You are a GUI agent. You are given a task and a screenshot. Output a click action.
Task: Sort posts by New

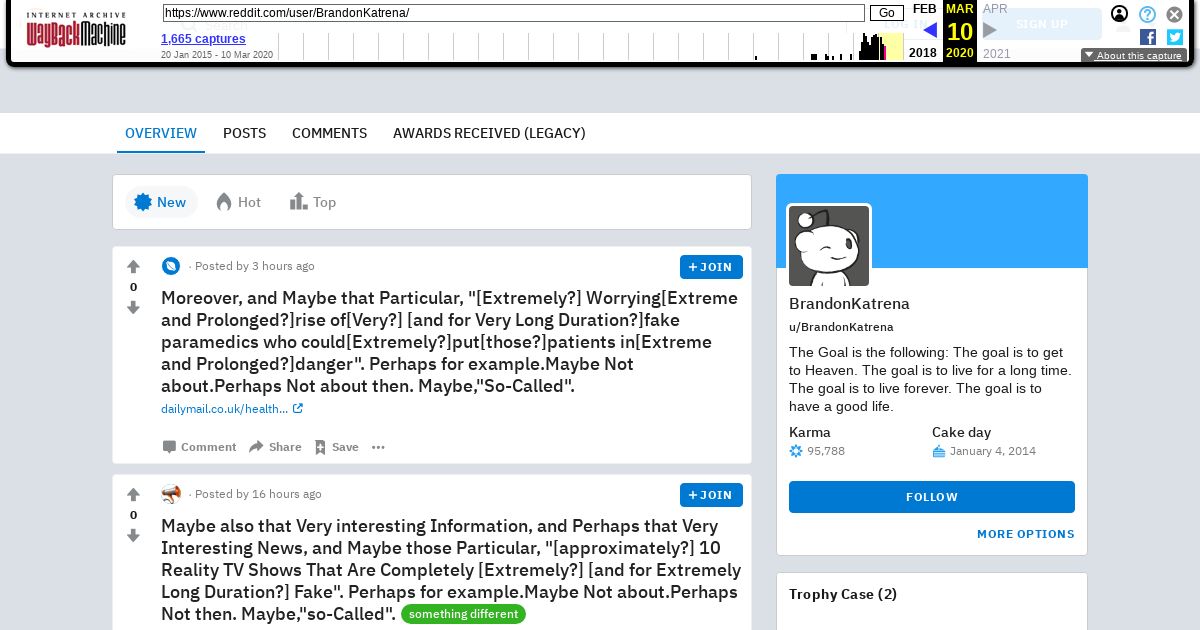[161, 202]
